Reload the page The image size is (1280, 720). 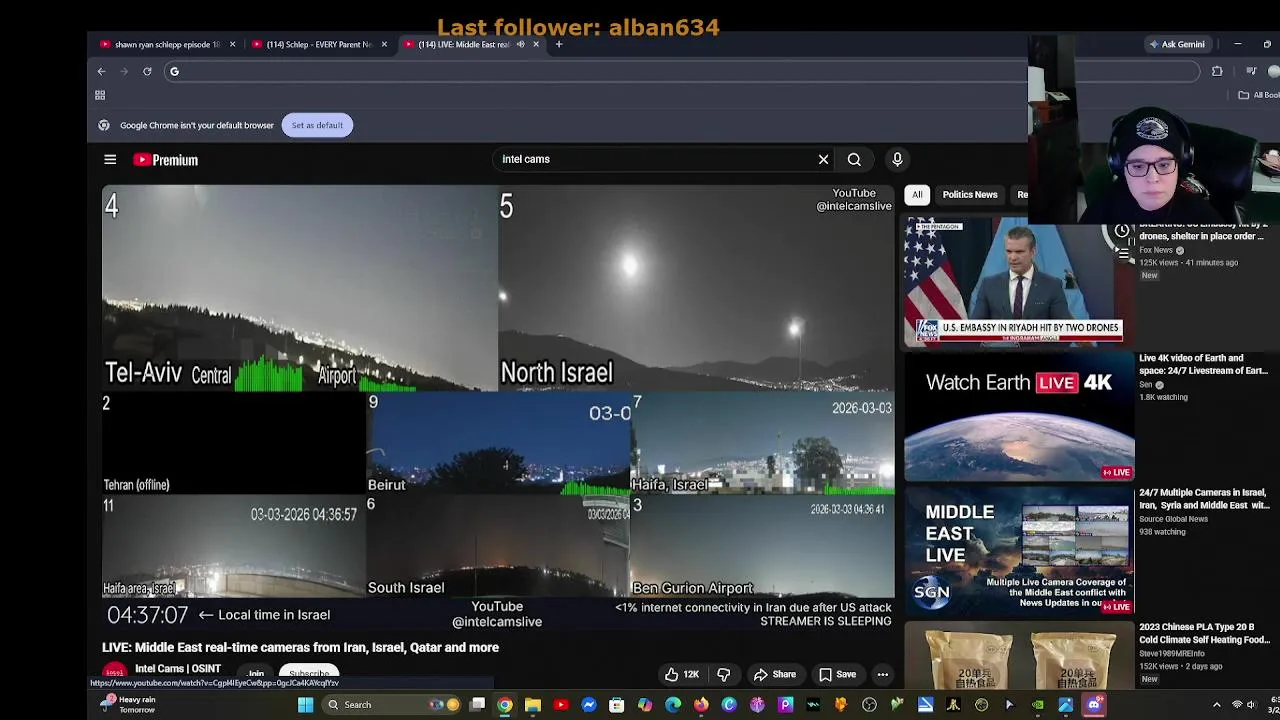(147, 71)
